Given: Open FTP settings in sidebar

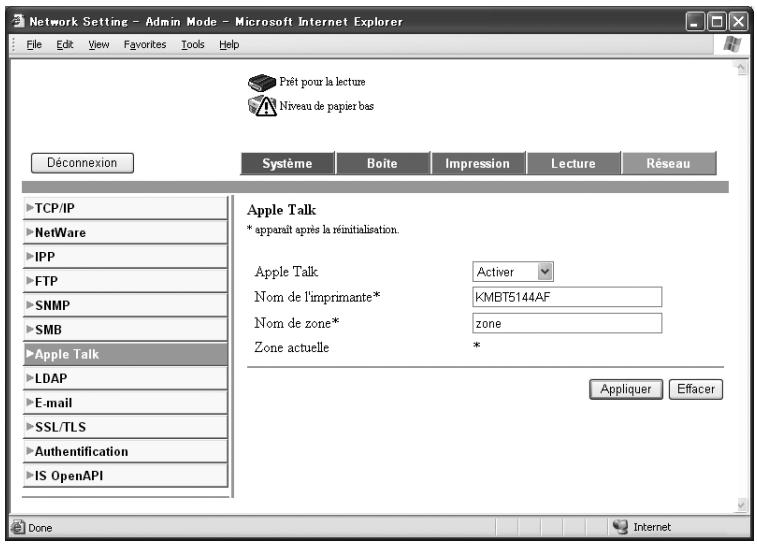Looking at the screenshot, I should coord(125,281).
